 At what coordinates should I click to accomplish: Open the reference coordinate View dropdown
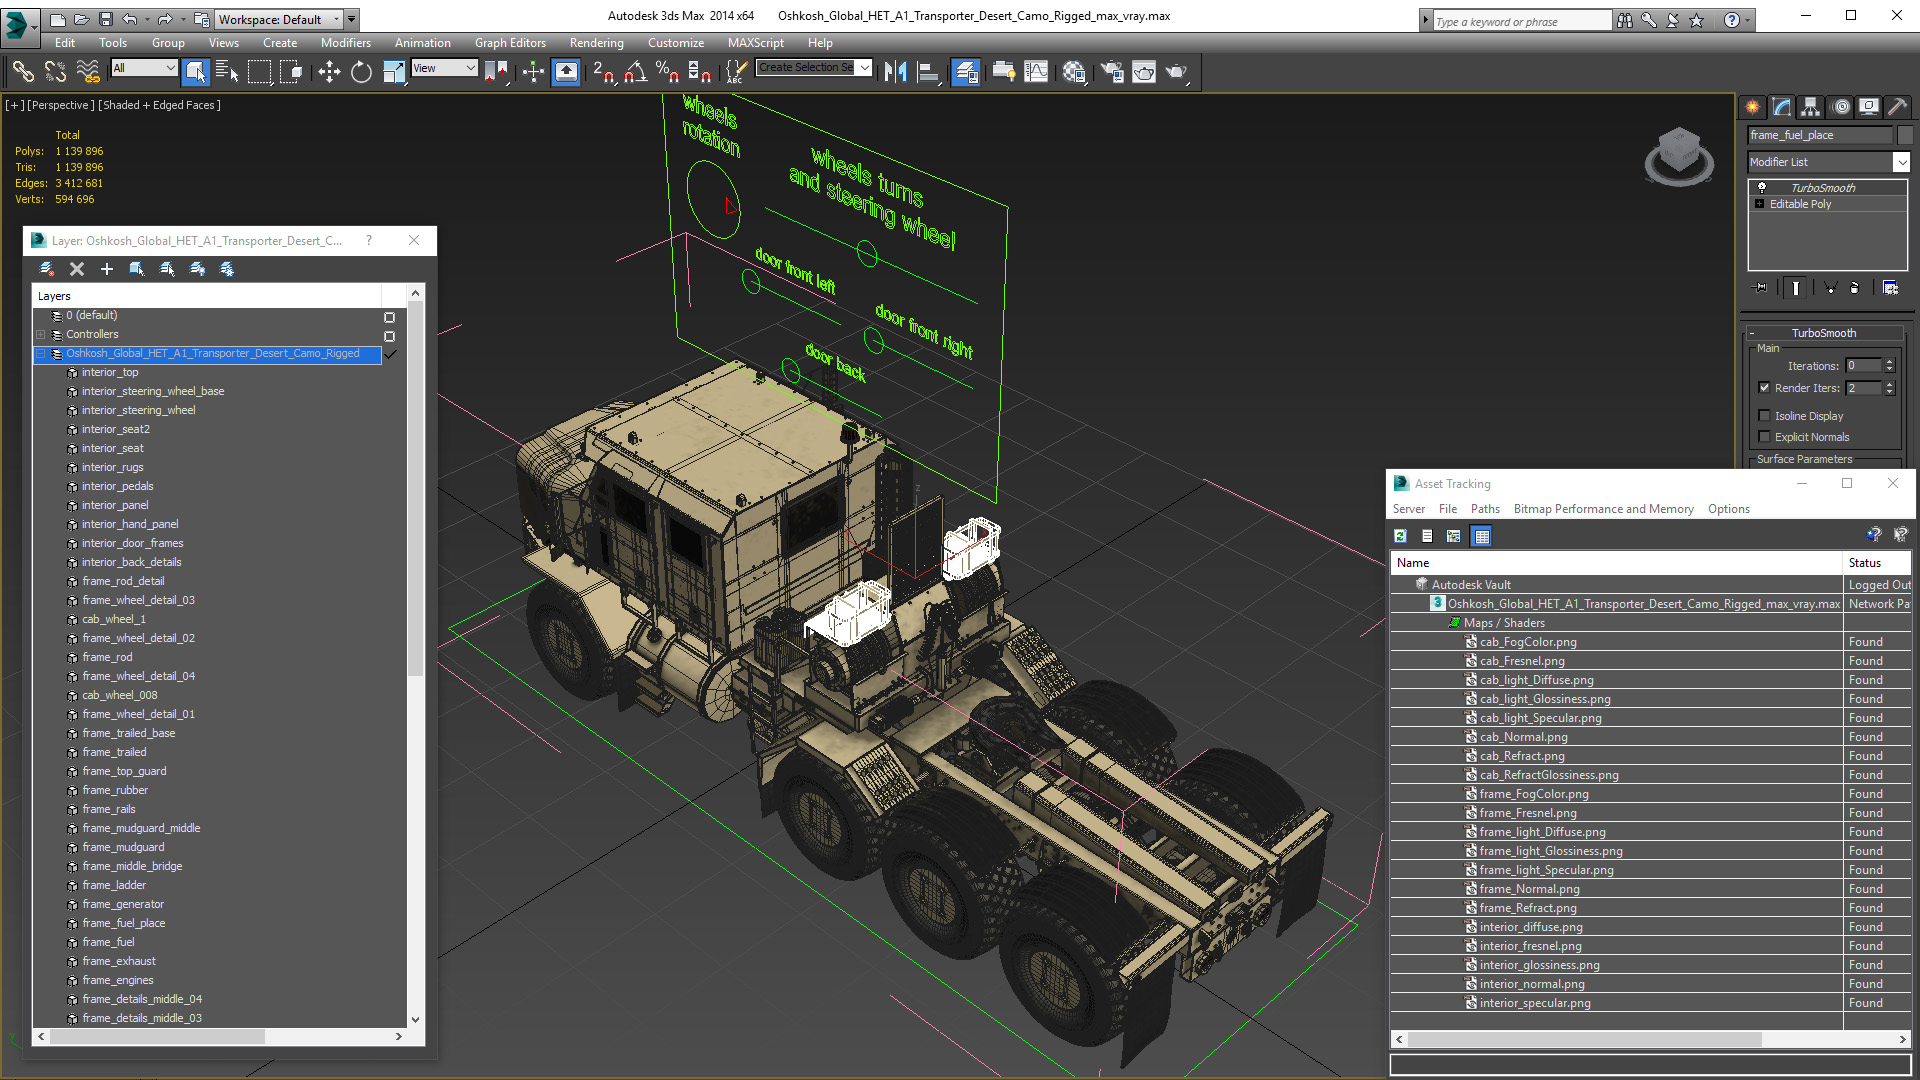click(x=444, y=68)
